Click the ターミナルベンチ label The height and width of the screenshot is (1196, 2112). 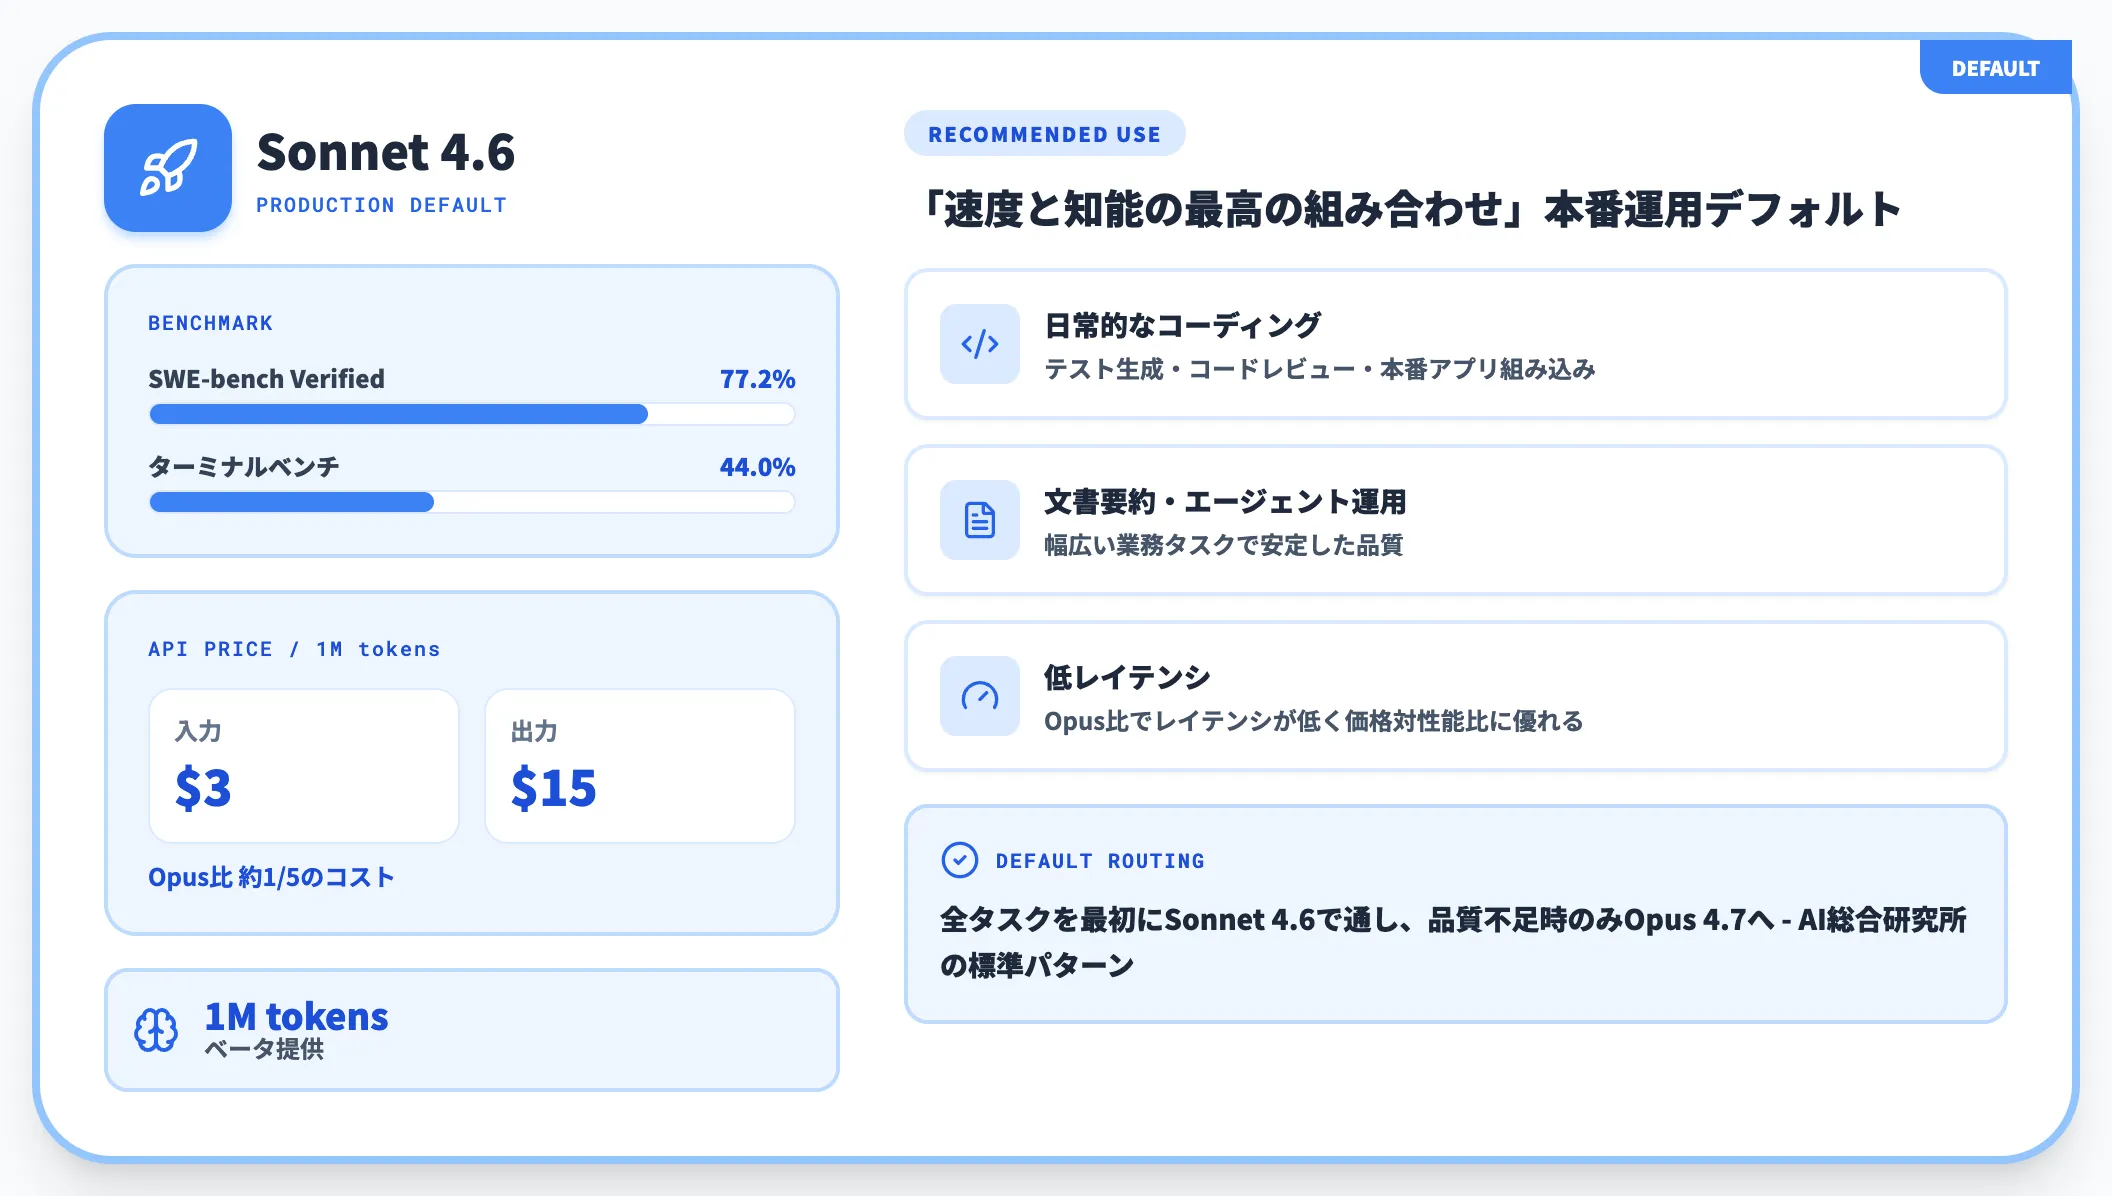point(244,467)
